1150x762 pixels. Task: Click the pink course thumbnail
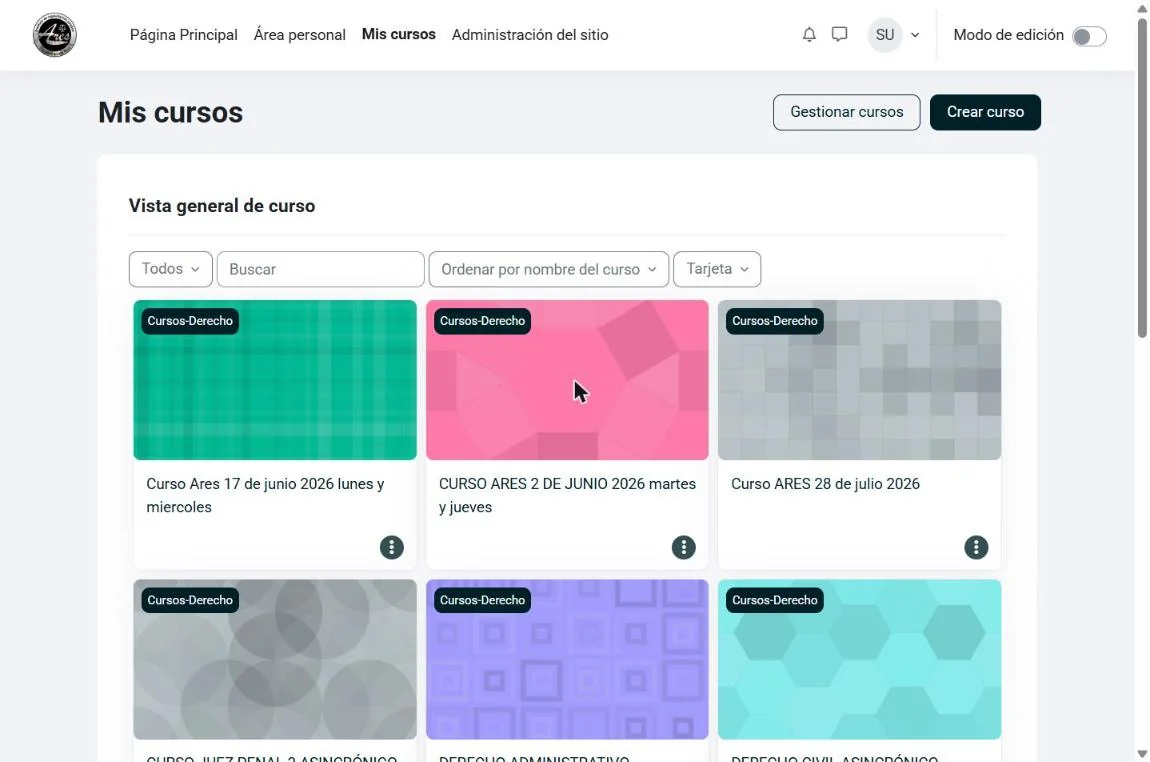[567, 380]
